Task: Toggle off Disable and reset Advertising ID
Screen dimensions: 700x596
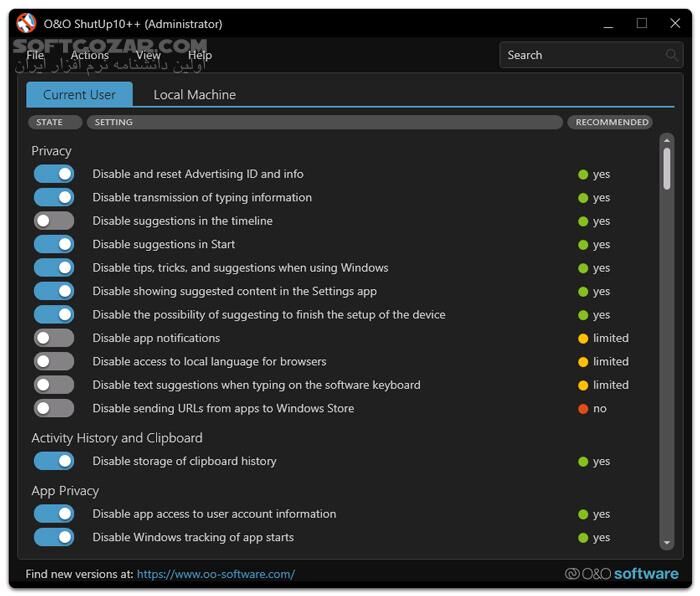Action: [x=54, y=174]
